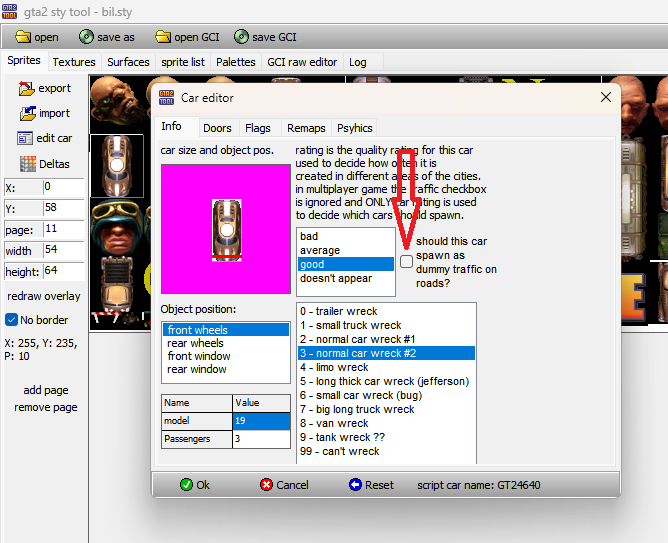Switch to the Doors tab
This screenshot has width=668, height=543.
(x=217, y=128)
